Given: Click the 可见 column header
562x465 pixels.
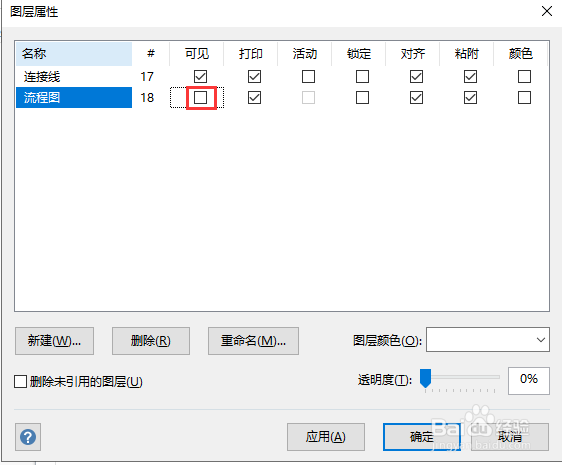Looking at the screenshot, I should pos(197,54).
